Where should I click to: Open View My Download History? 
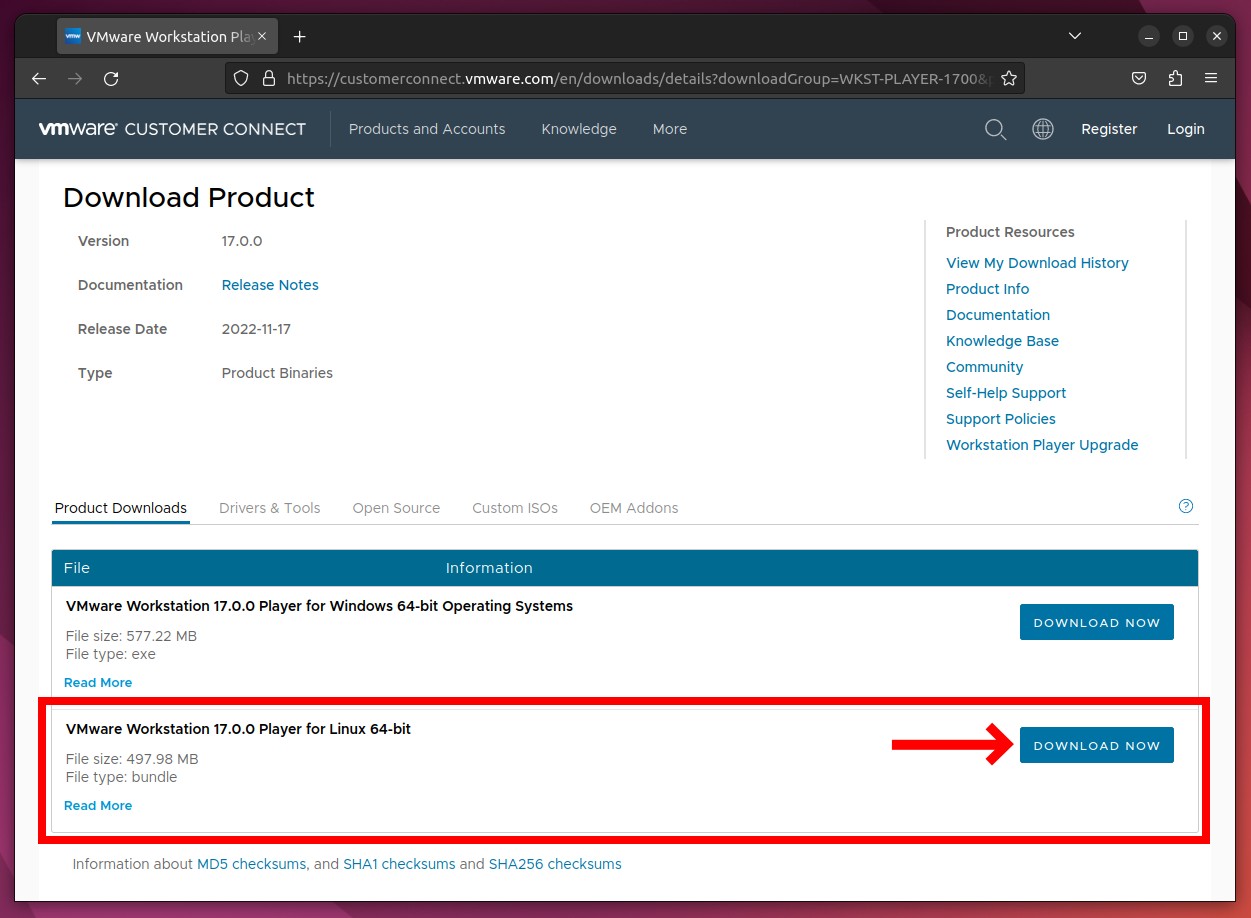point(1037,263)
